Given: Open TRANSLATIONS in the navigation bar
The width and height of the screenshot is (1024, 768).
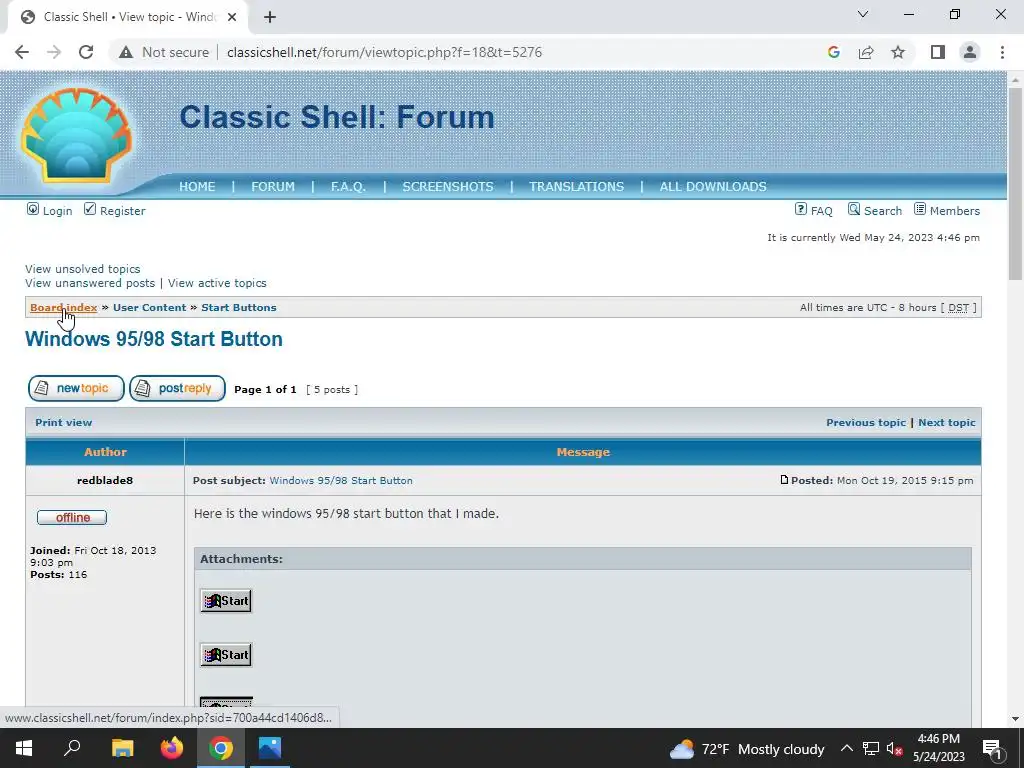Looking at the screenshot, I should [577, 187].
